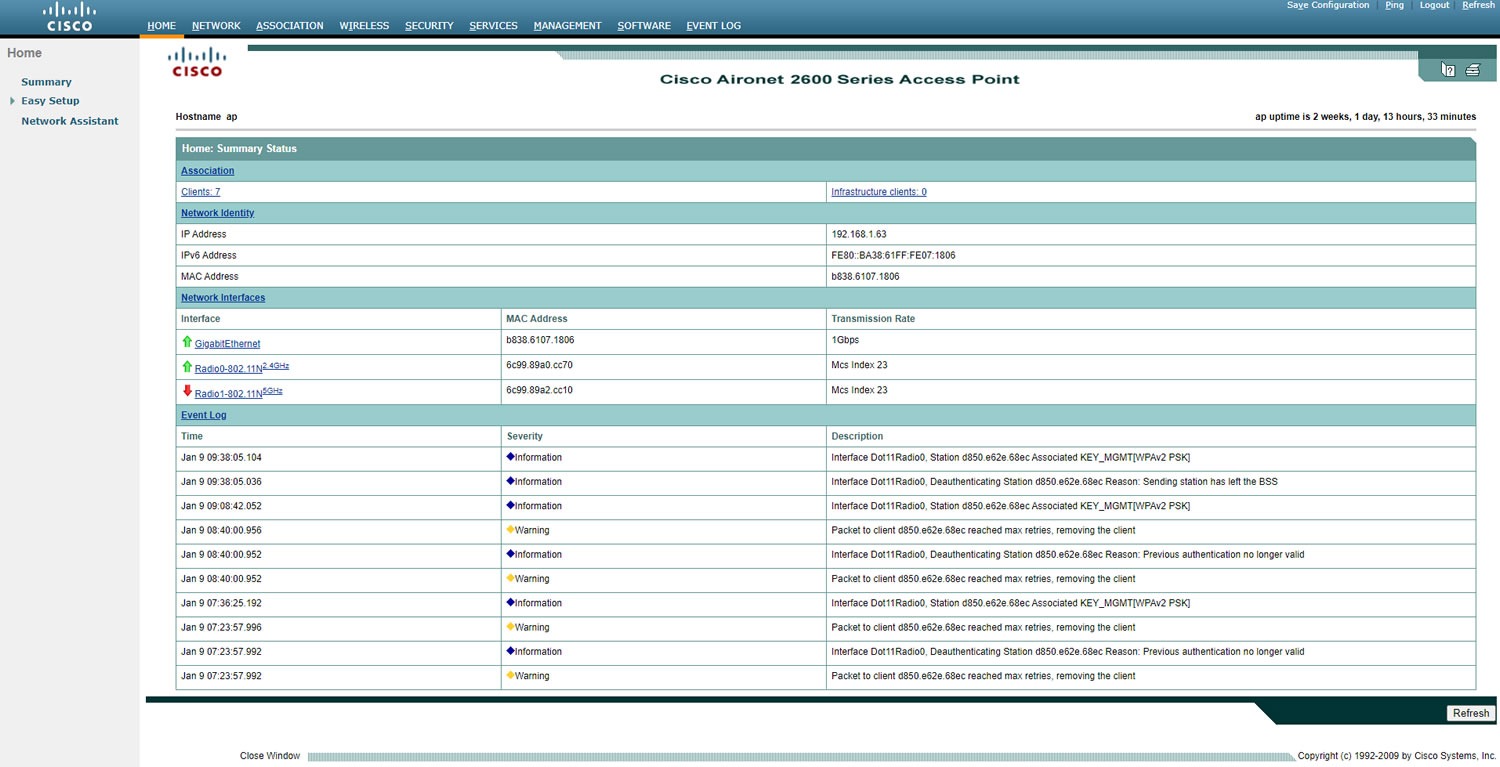
Task: Select Network Assistant in the sidebar
Action: tap(70, 121)
